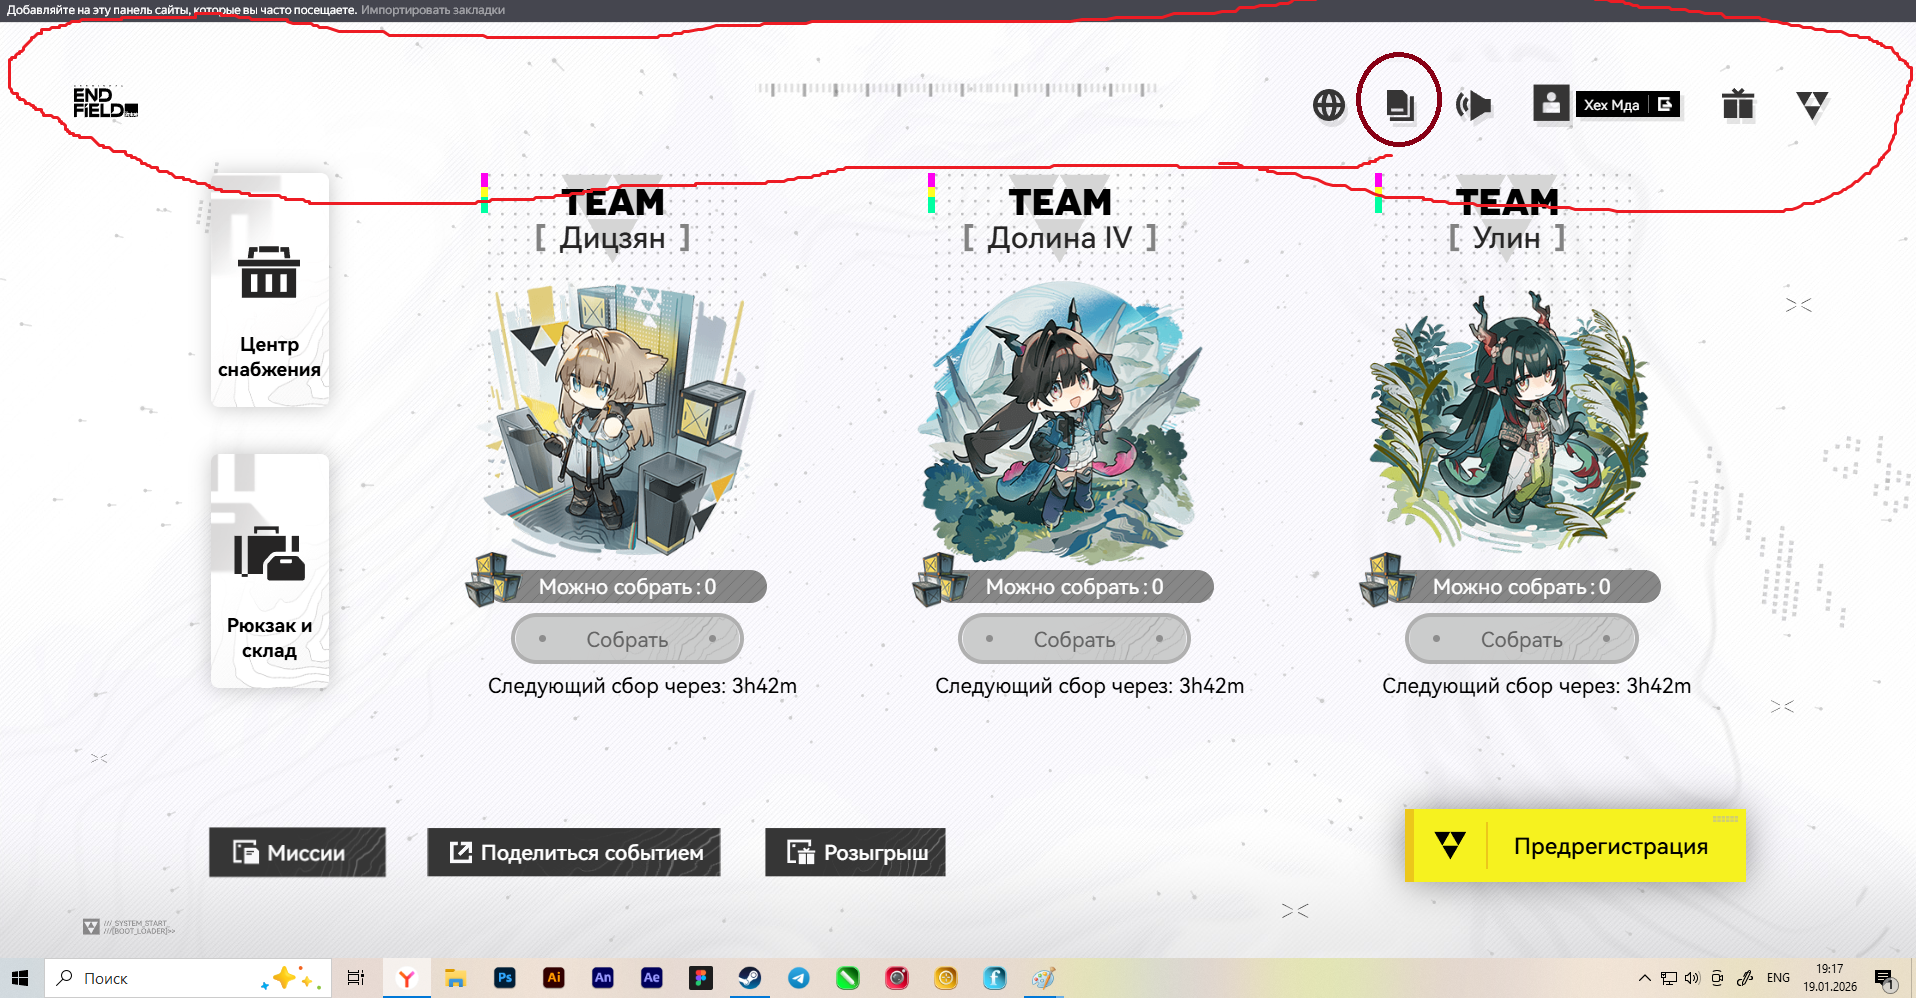The image size is (1916, 998).
Task: Open the Розыгрыш button
Action: coord(855,852)
